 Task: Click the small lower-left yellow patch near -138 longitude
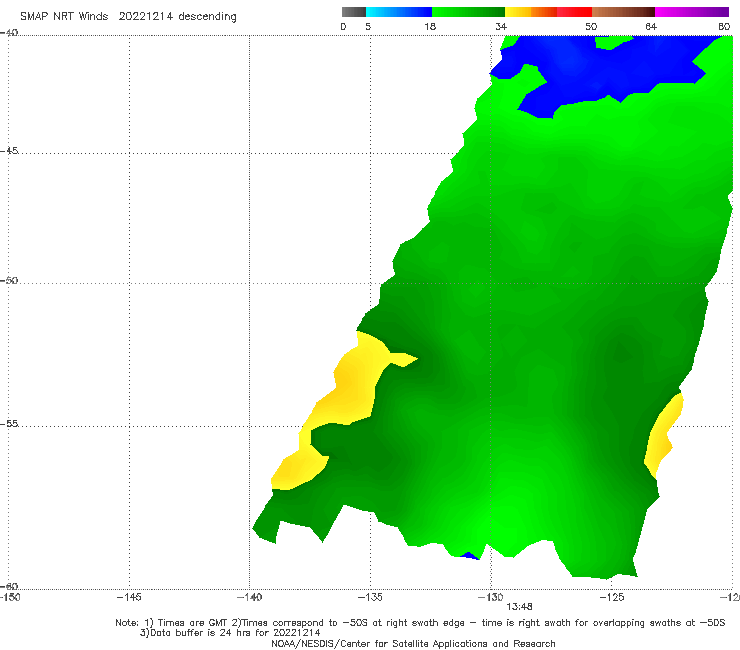click(298, 470)
